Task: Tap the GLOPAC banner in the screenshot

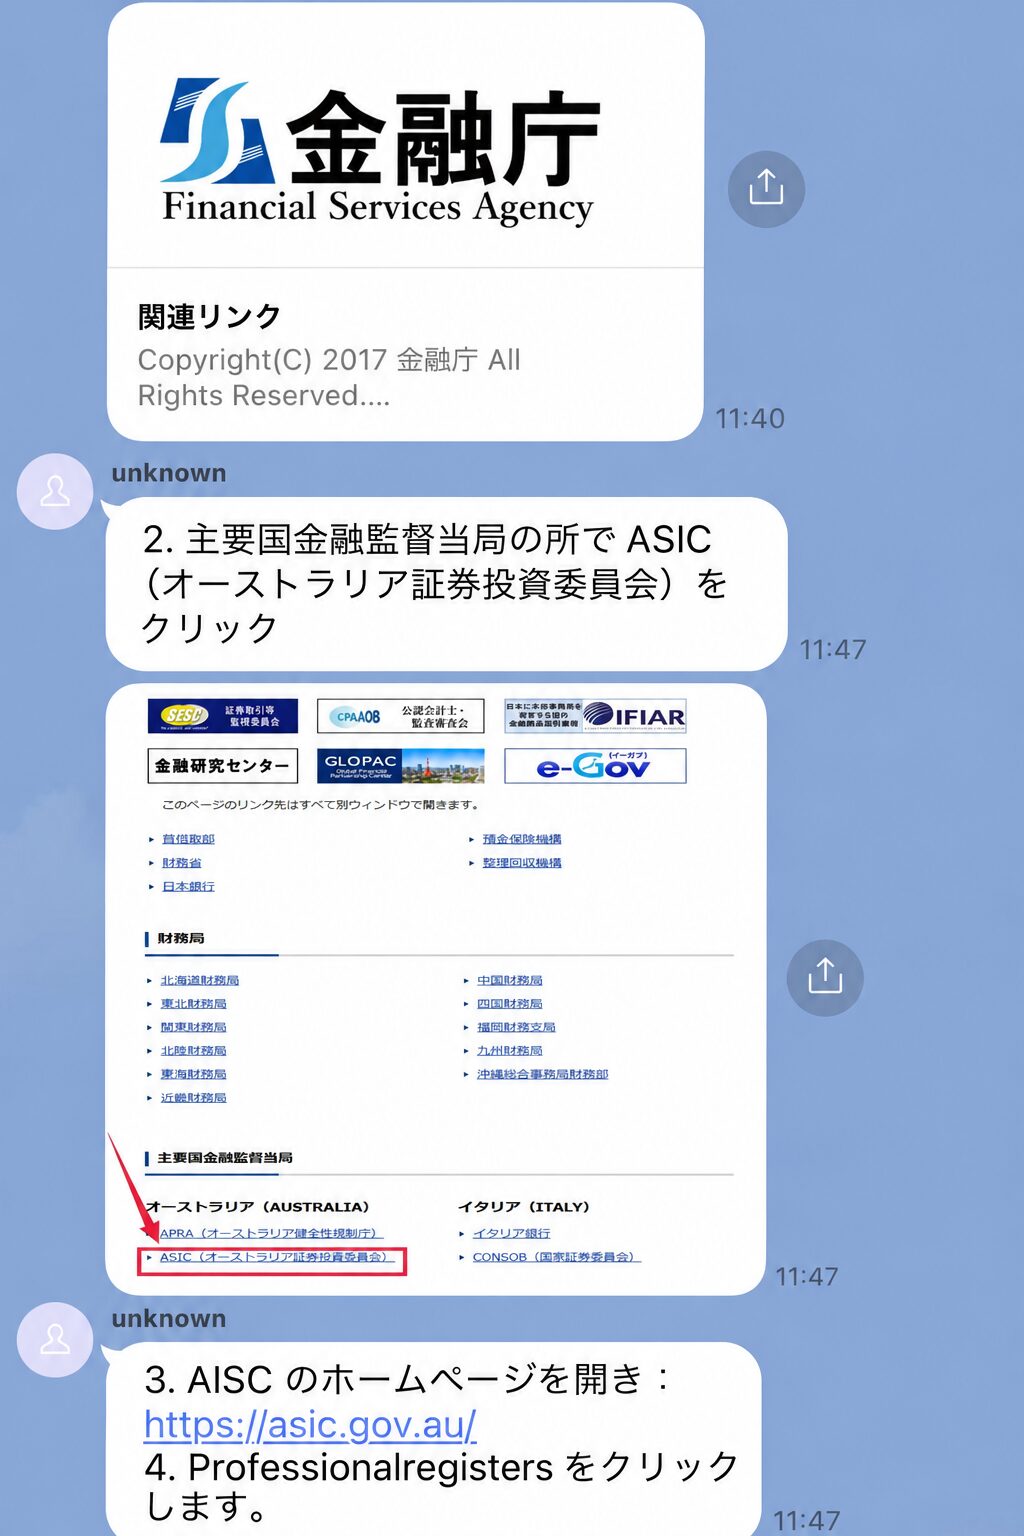Action: click(400, 766)
